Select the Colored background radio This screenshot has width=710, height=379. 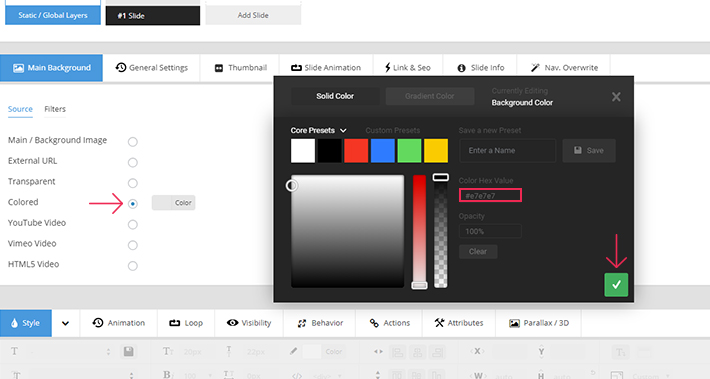[133, 204]
